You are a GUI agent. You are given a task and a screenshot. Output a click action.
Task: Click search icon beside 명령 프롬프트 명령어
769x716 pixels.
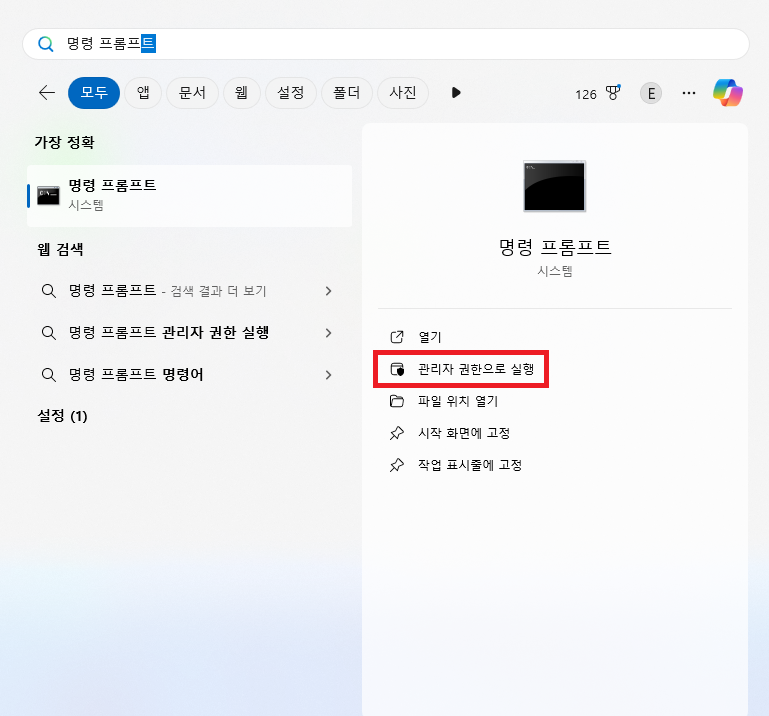[49, 375]
